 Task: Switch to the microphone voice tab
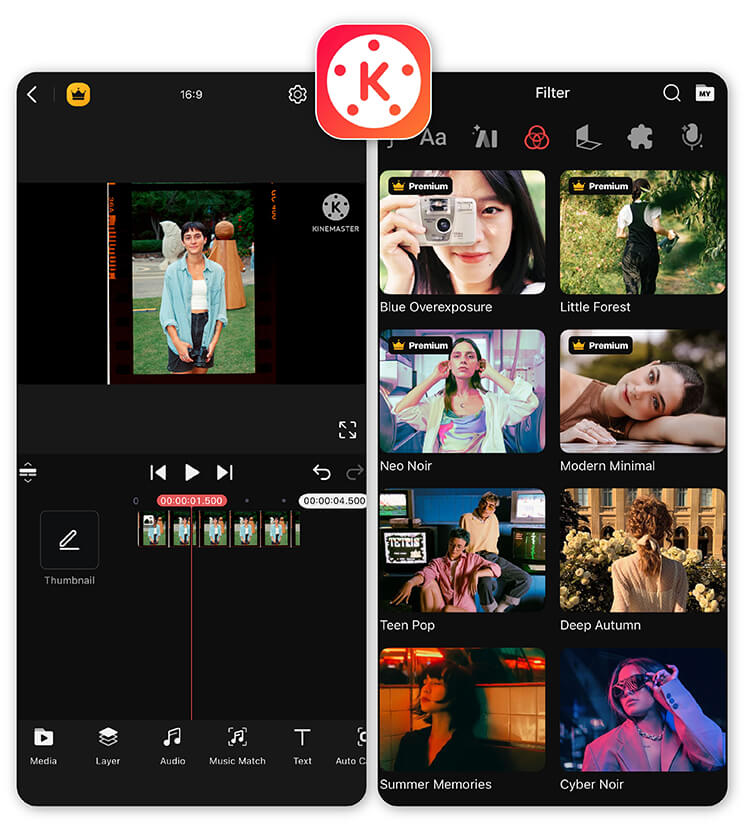click(692, 137)
